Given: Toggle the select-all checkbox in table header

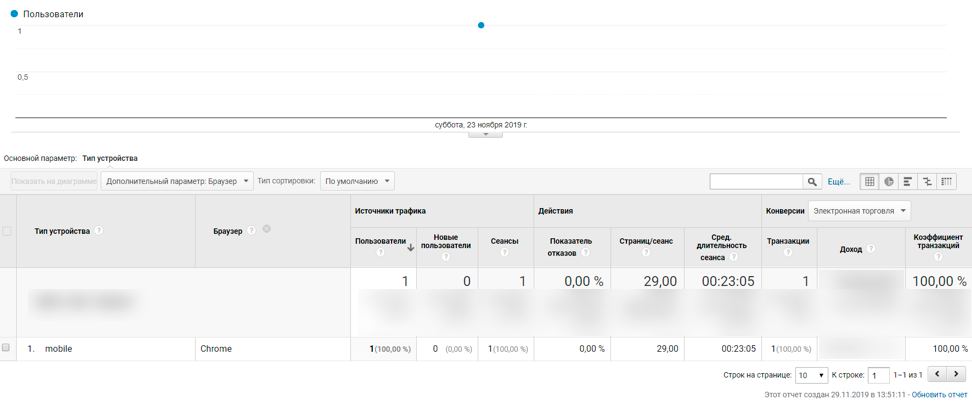Looking at the screenshot, I should pos(7,231).
